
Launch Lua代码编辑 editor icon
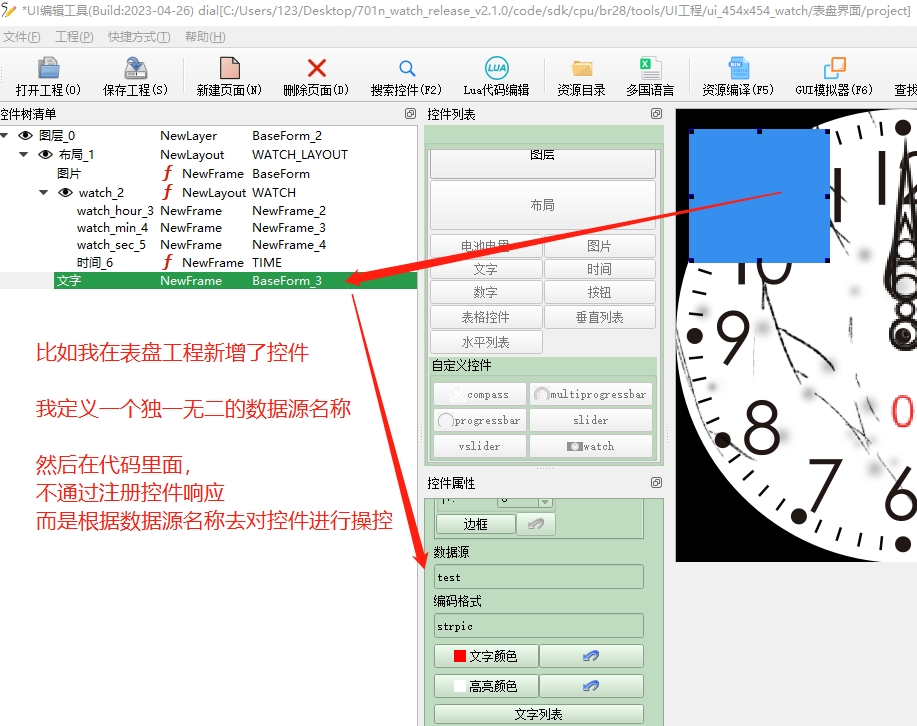click(497, 68)
